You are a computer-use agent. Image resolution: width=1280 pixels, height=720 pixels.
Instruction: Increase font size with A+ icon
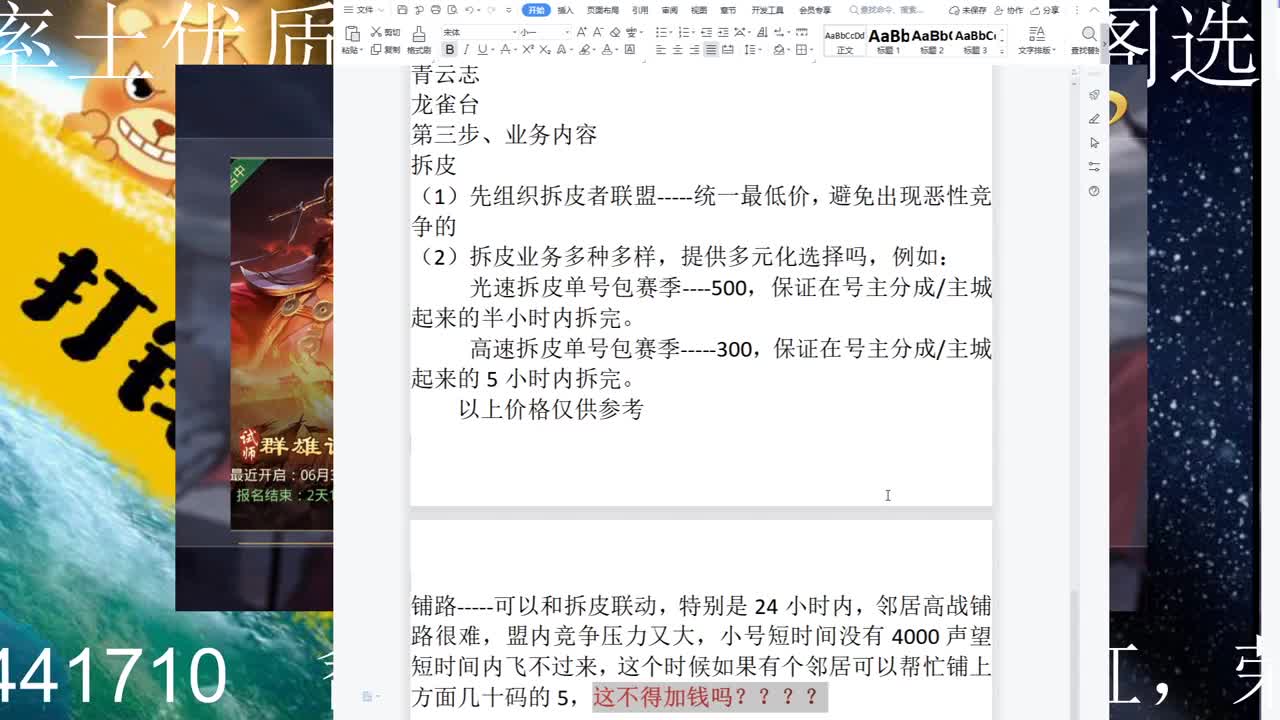point(581,32)
